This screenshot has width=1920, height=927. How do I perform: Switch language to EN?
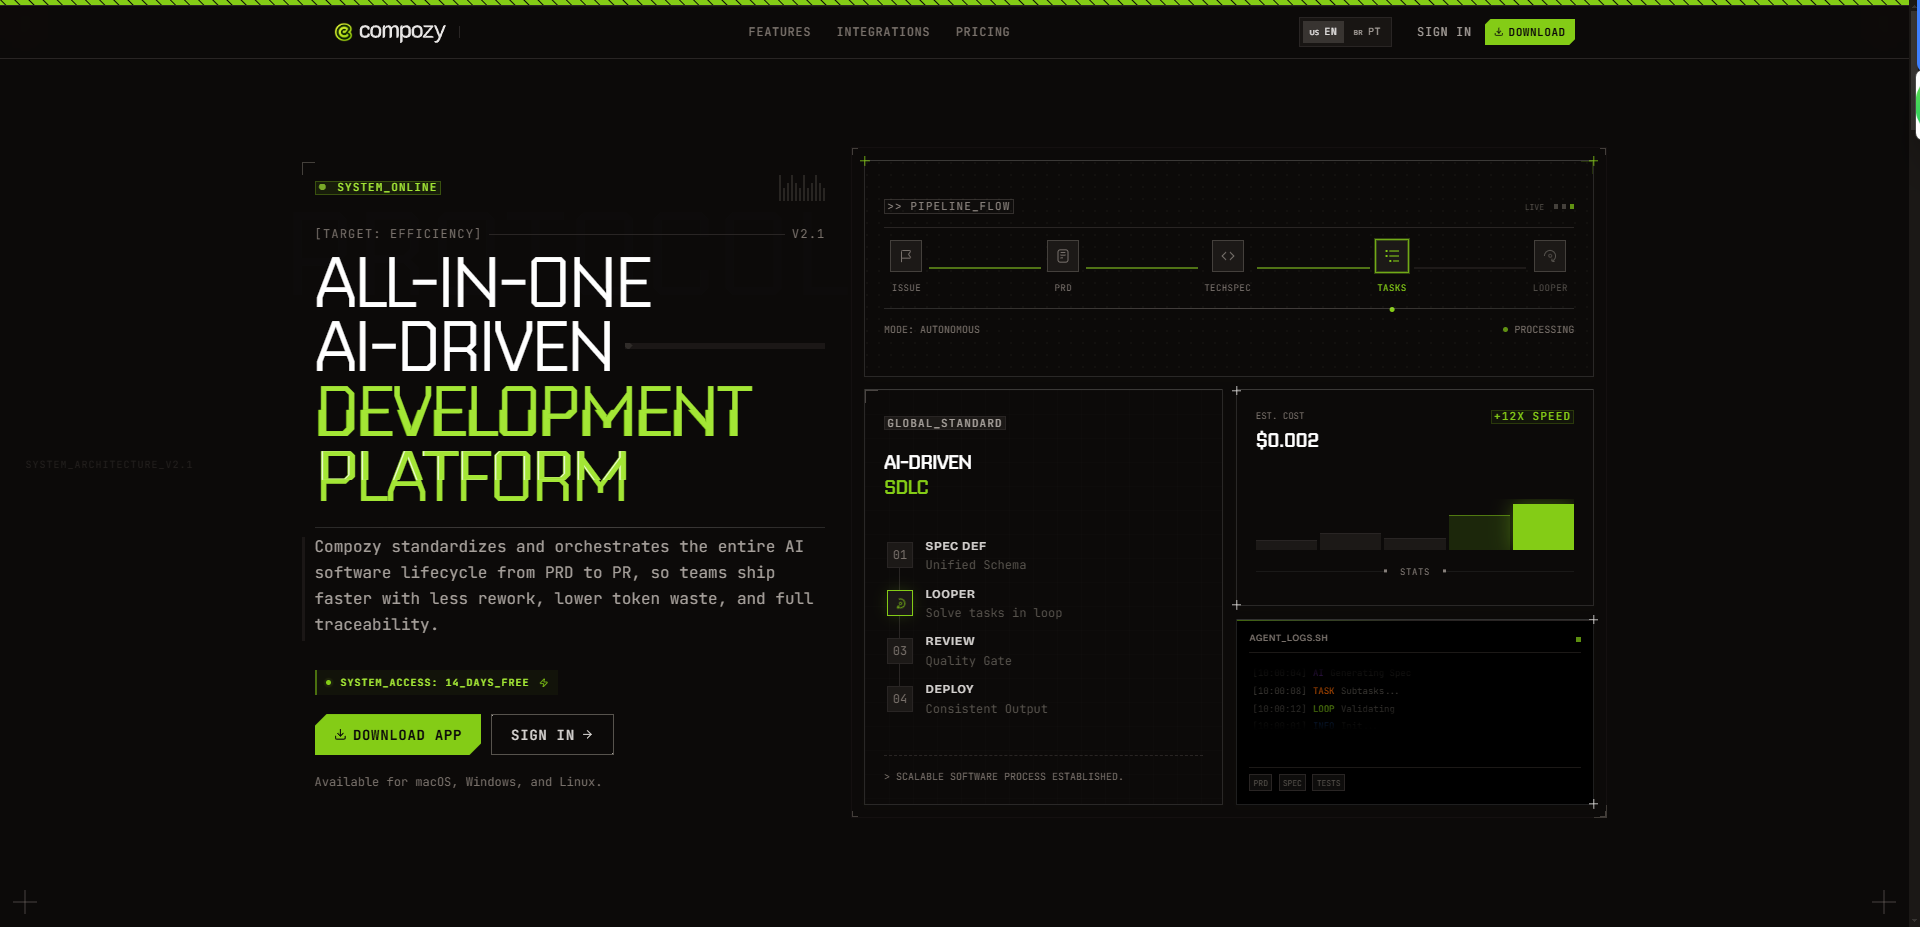point(1323,32)
